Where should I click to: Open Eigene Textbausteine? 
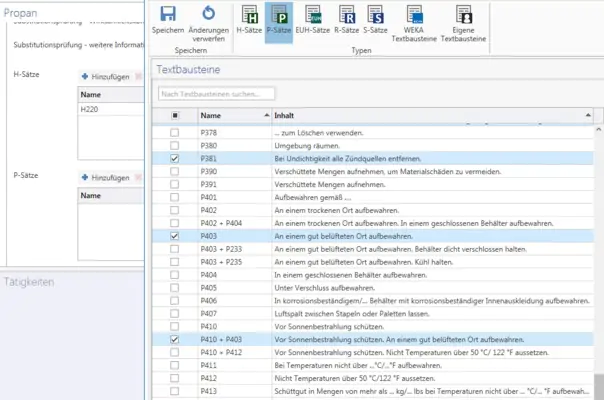463,23
